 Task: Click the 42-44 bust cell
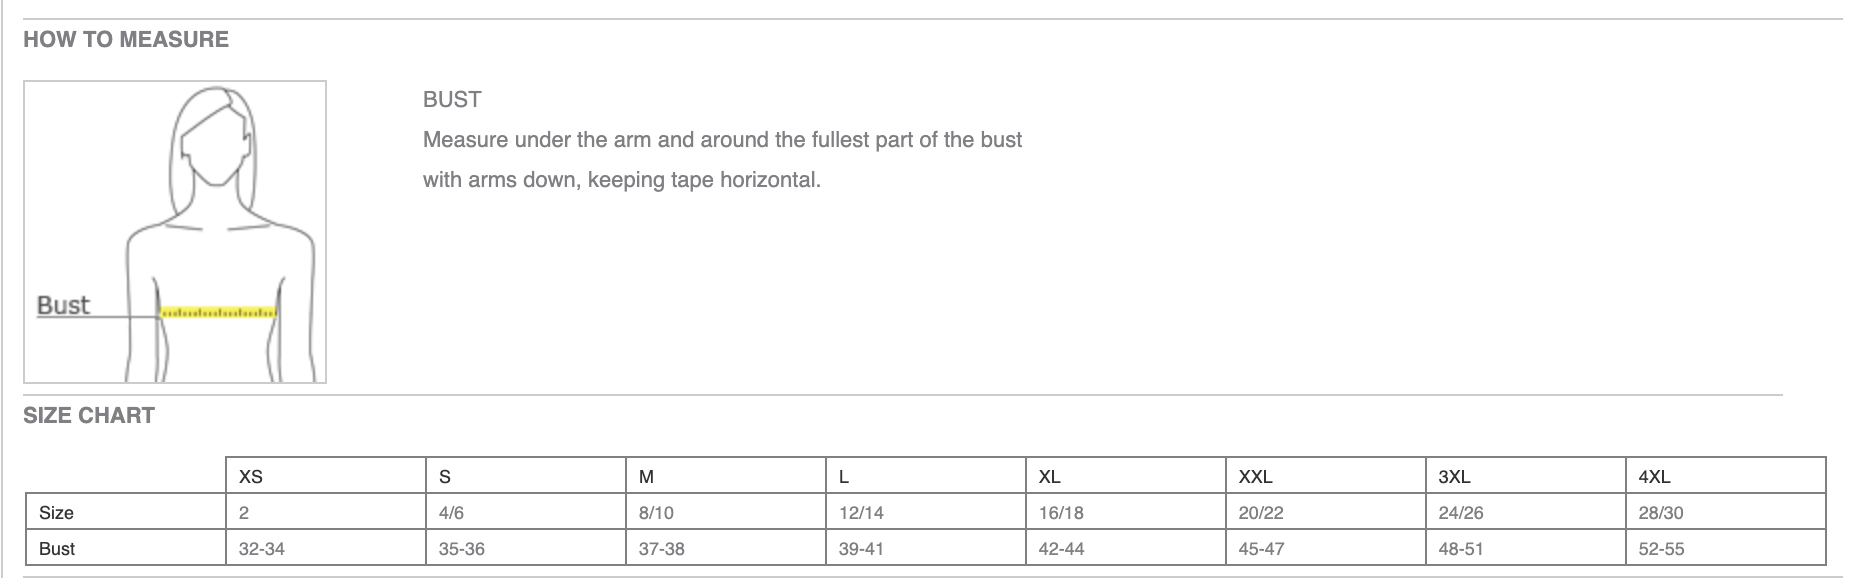pyautogui.click(x=1126, y=548)
